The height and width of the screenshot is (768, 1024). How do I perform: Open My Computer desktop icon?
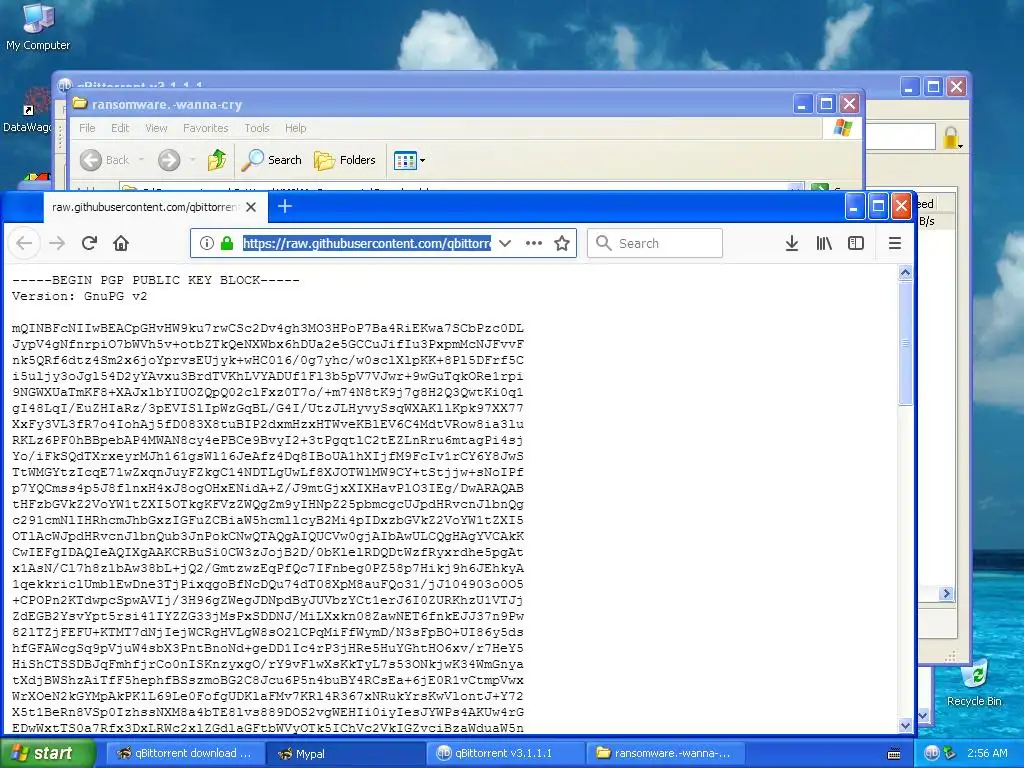(38, 27)
